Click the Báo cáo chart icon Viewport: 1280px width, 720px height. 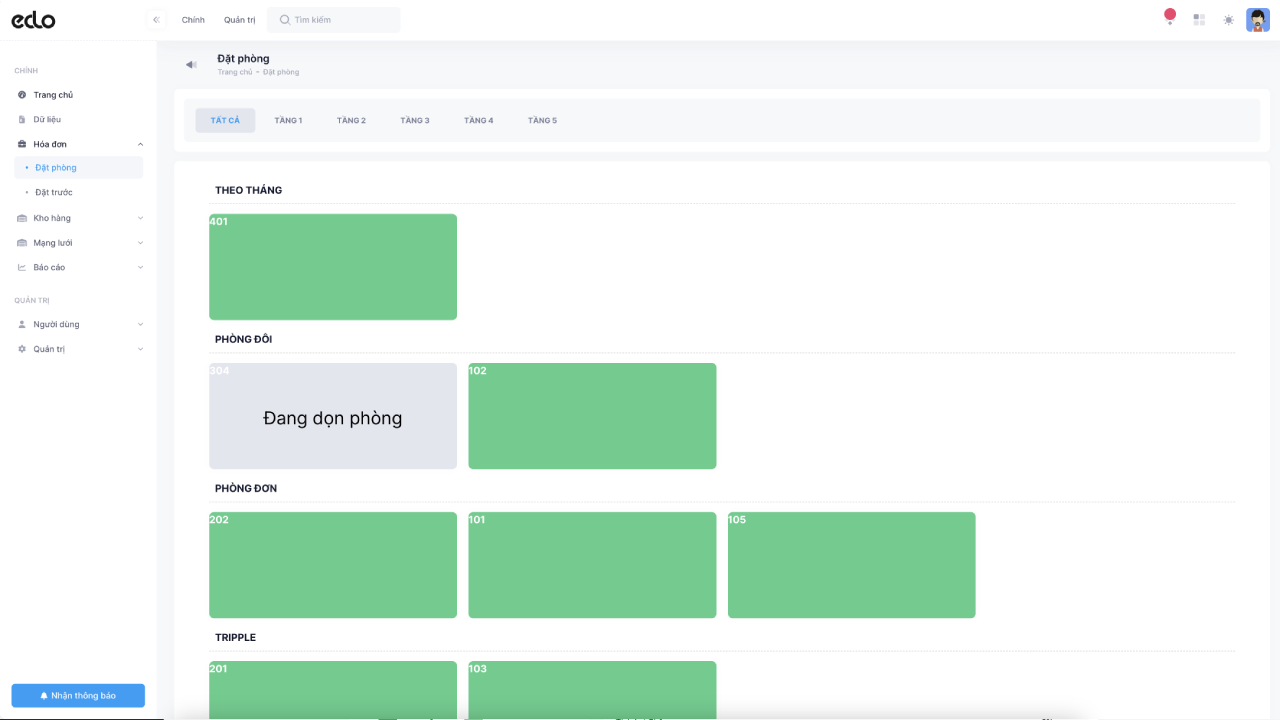(x=22, y=267)
